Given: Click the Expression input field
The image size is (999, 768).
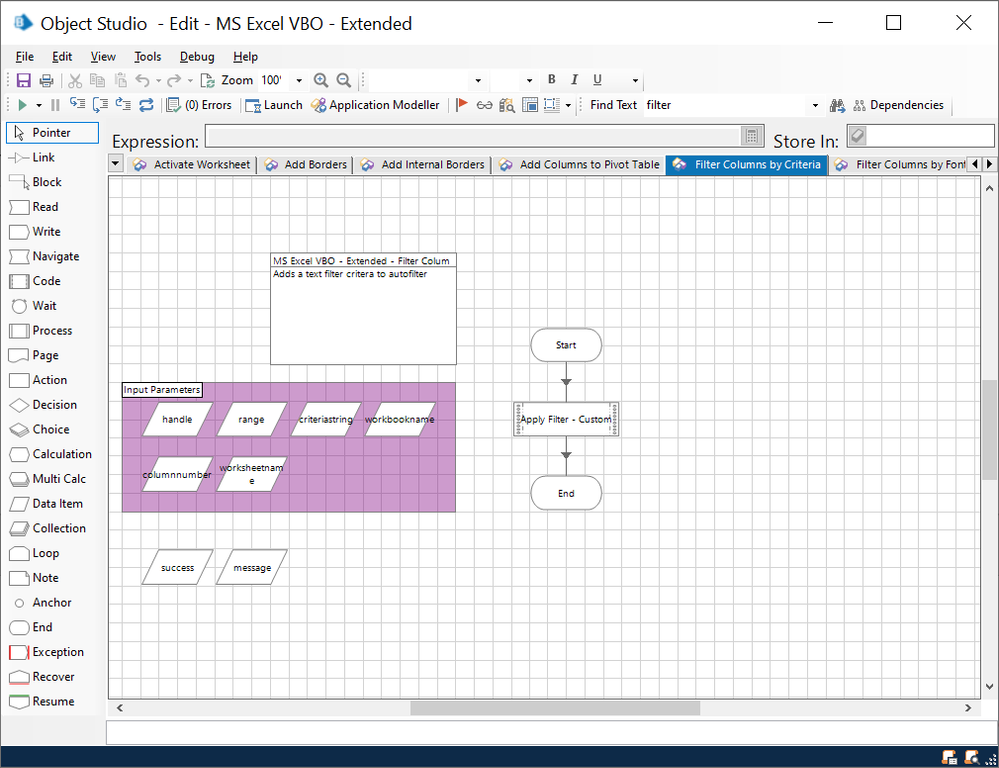Looking at the screenshot, I should 473,136.
